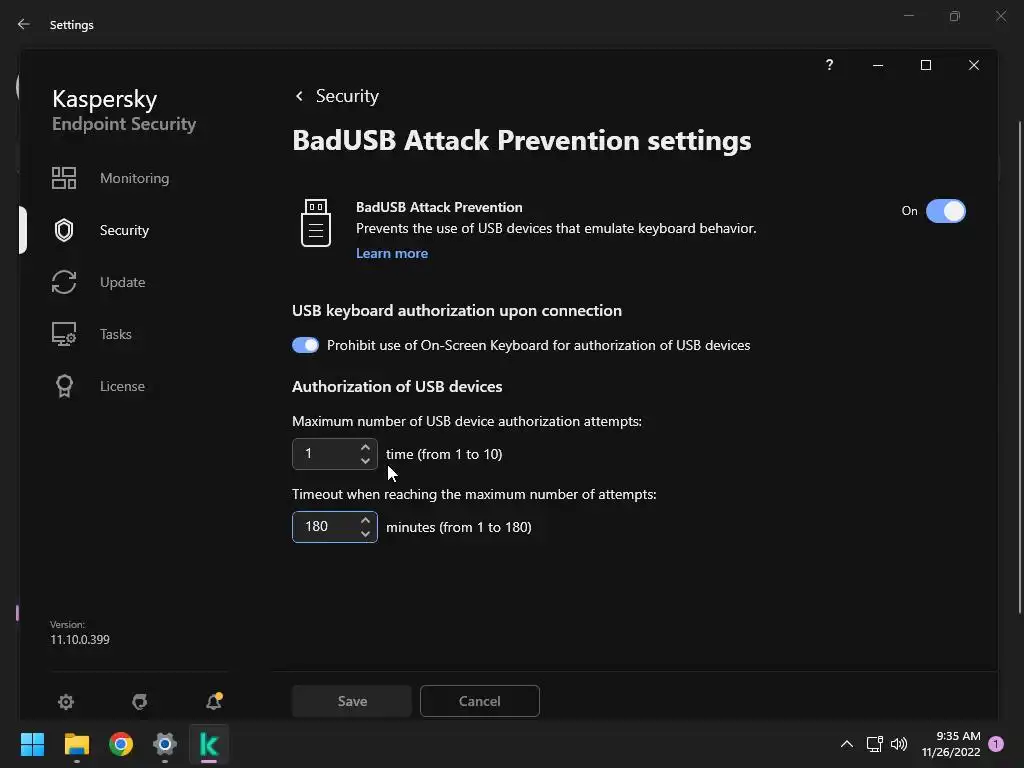Image resolution: width=1024 pixels, height=768 pixels.
Task: Decrease authorization attempts with down arrow
Action: [365, 461]
